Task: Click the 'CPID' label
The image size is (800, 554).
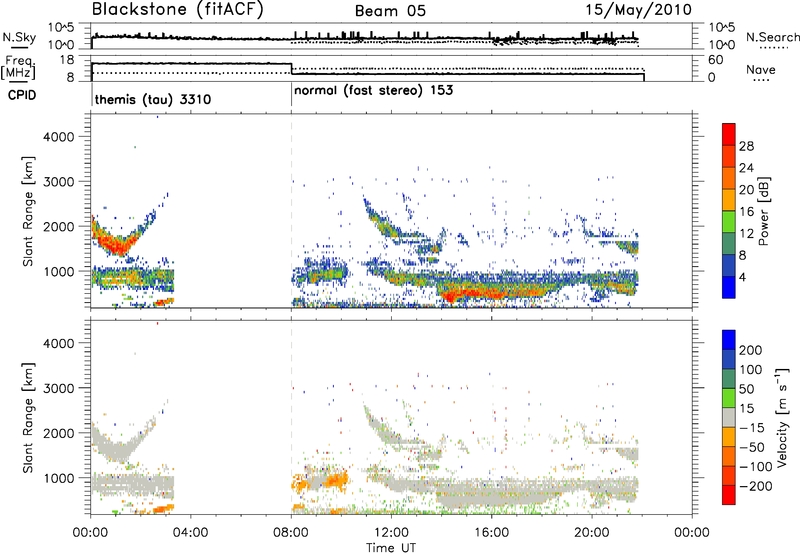Action: (x=22, y=95)
